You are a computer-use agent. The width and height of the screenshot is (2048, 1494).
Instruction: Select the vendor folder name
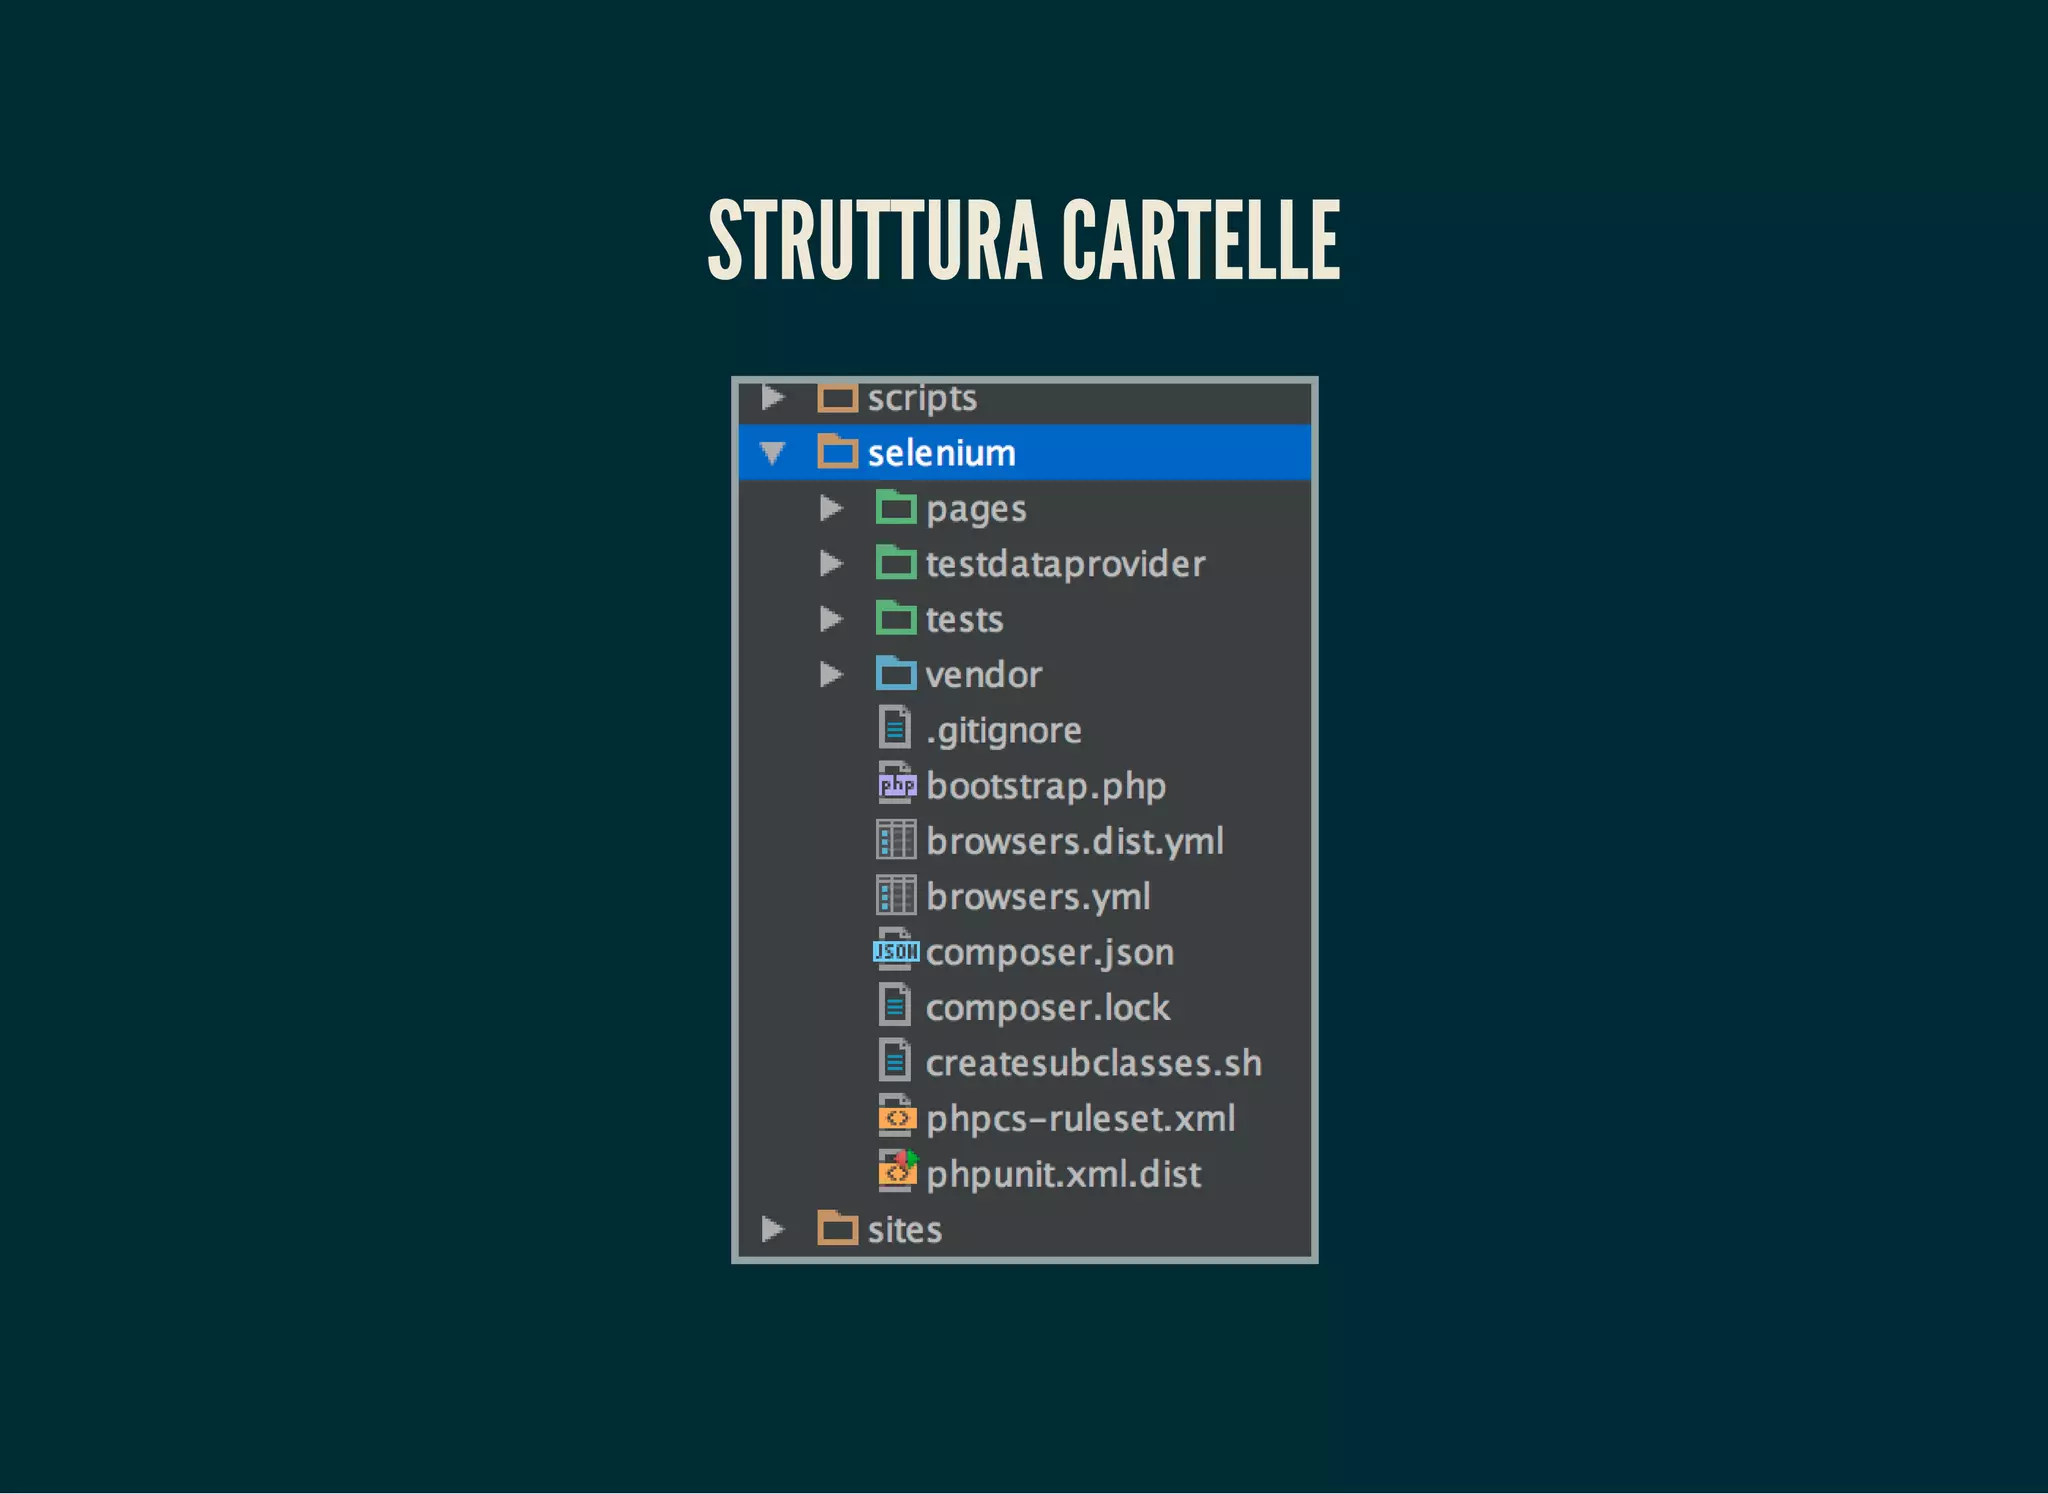pos(984,675)
